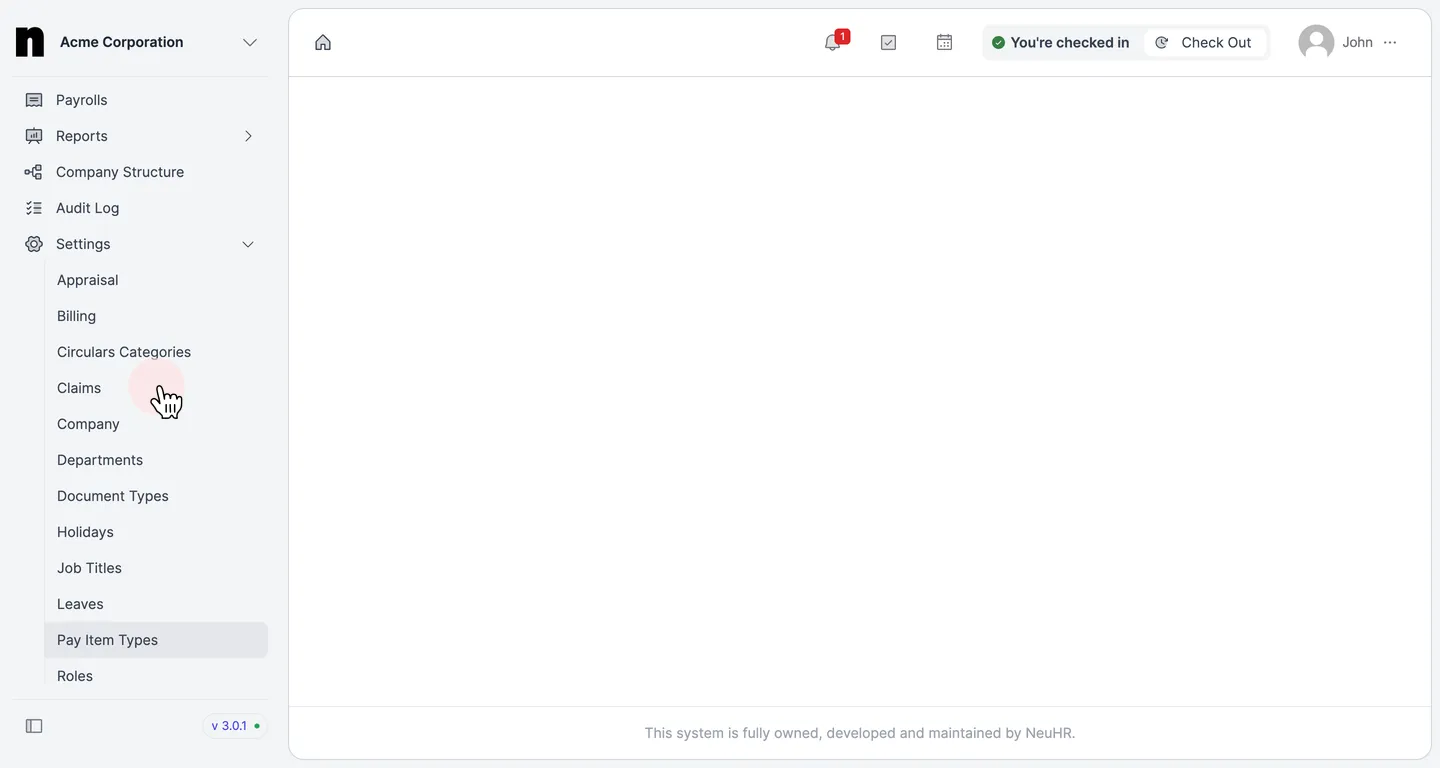Click the John user name
This screenshot has height=768, width=1440.
point(1357,42)
